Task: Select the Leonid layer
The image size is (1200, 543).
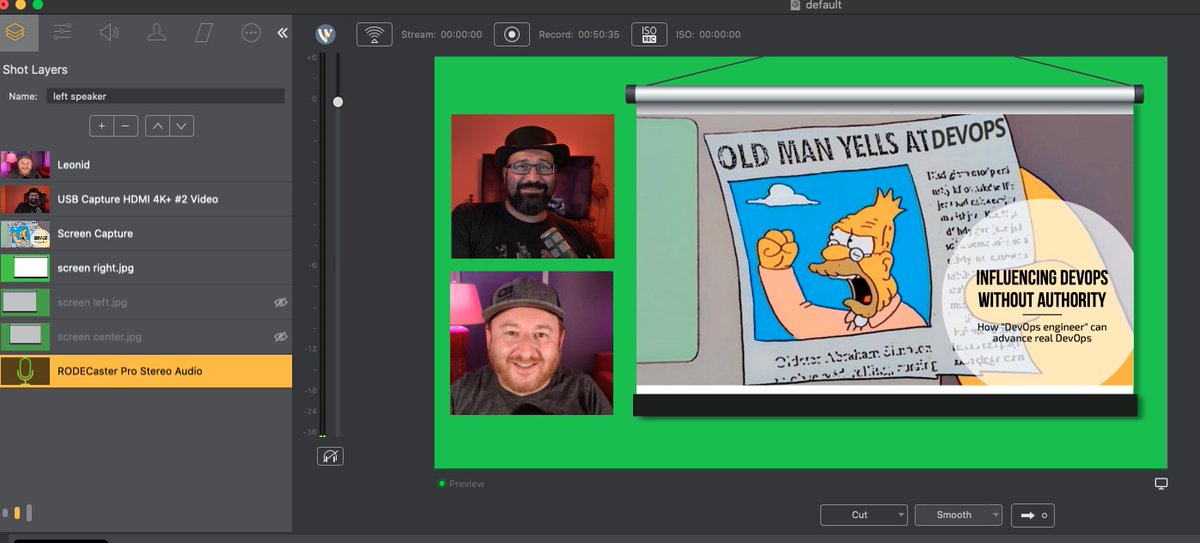Action: click(x=146, y=164)
